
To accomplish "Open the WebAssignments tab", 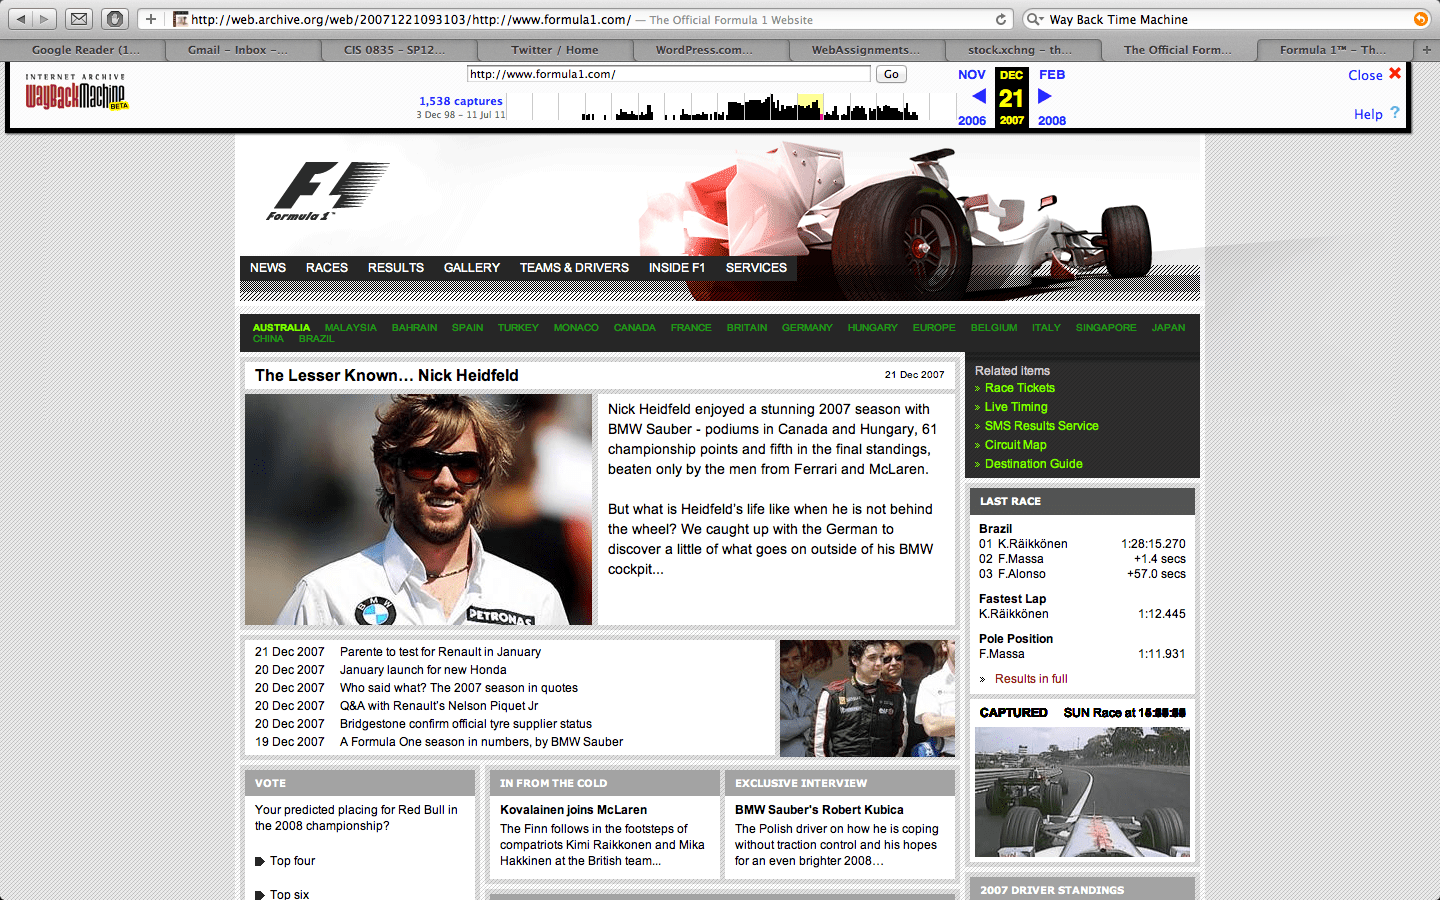I will click(x=867, y=49).
